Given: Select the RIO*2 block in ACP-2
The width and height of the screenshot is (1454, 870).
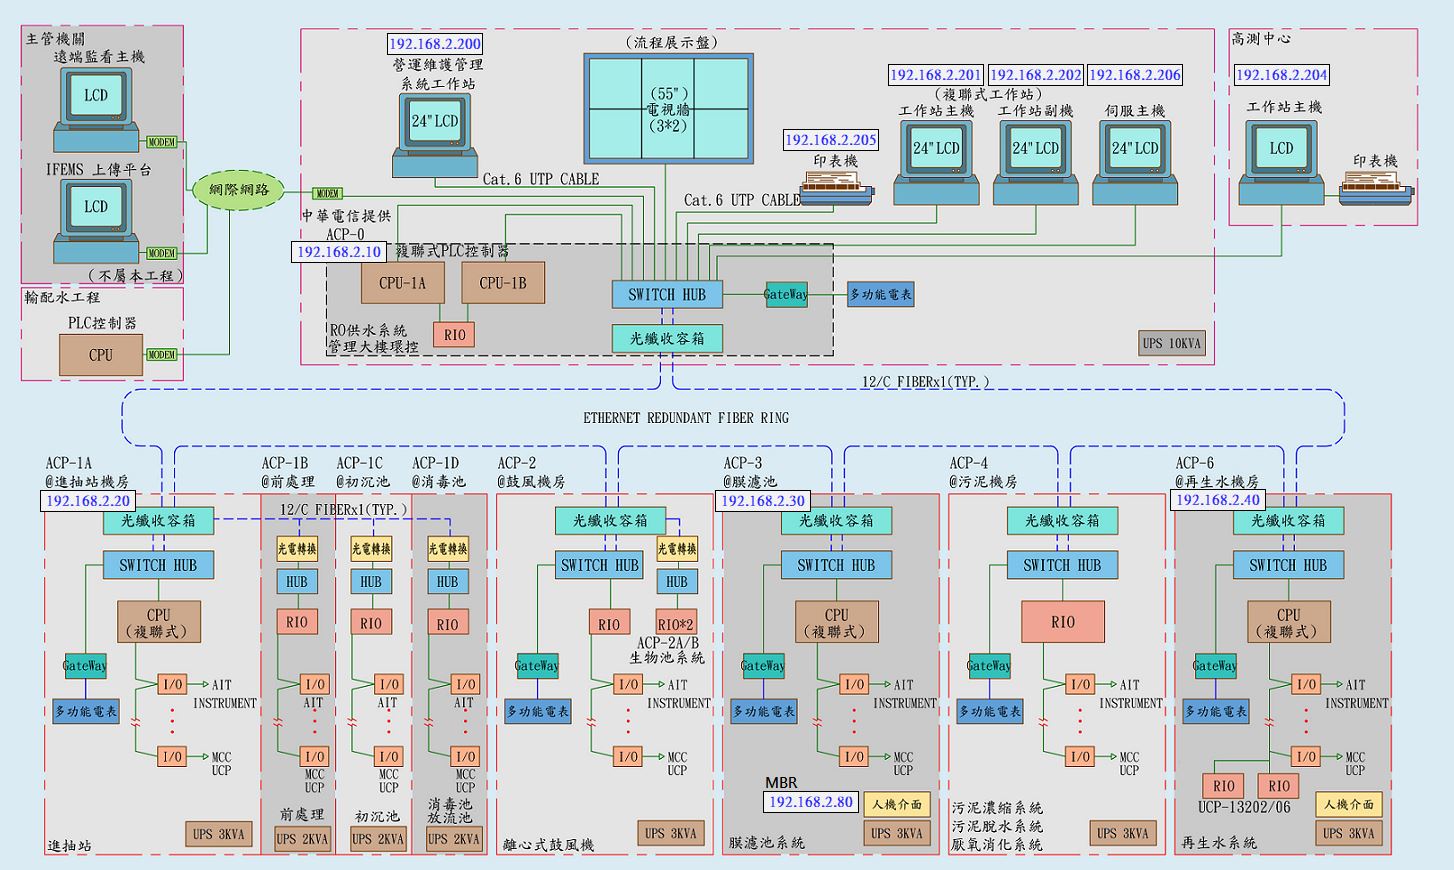Looking at the screenshot, I should point(676,622).
